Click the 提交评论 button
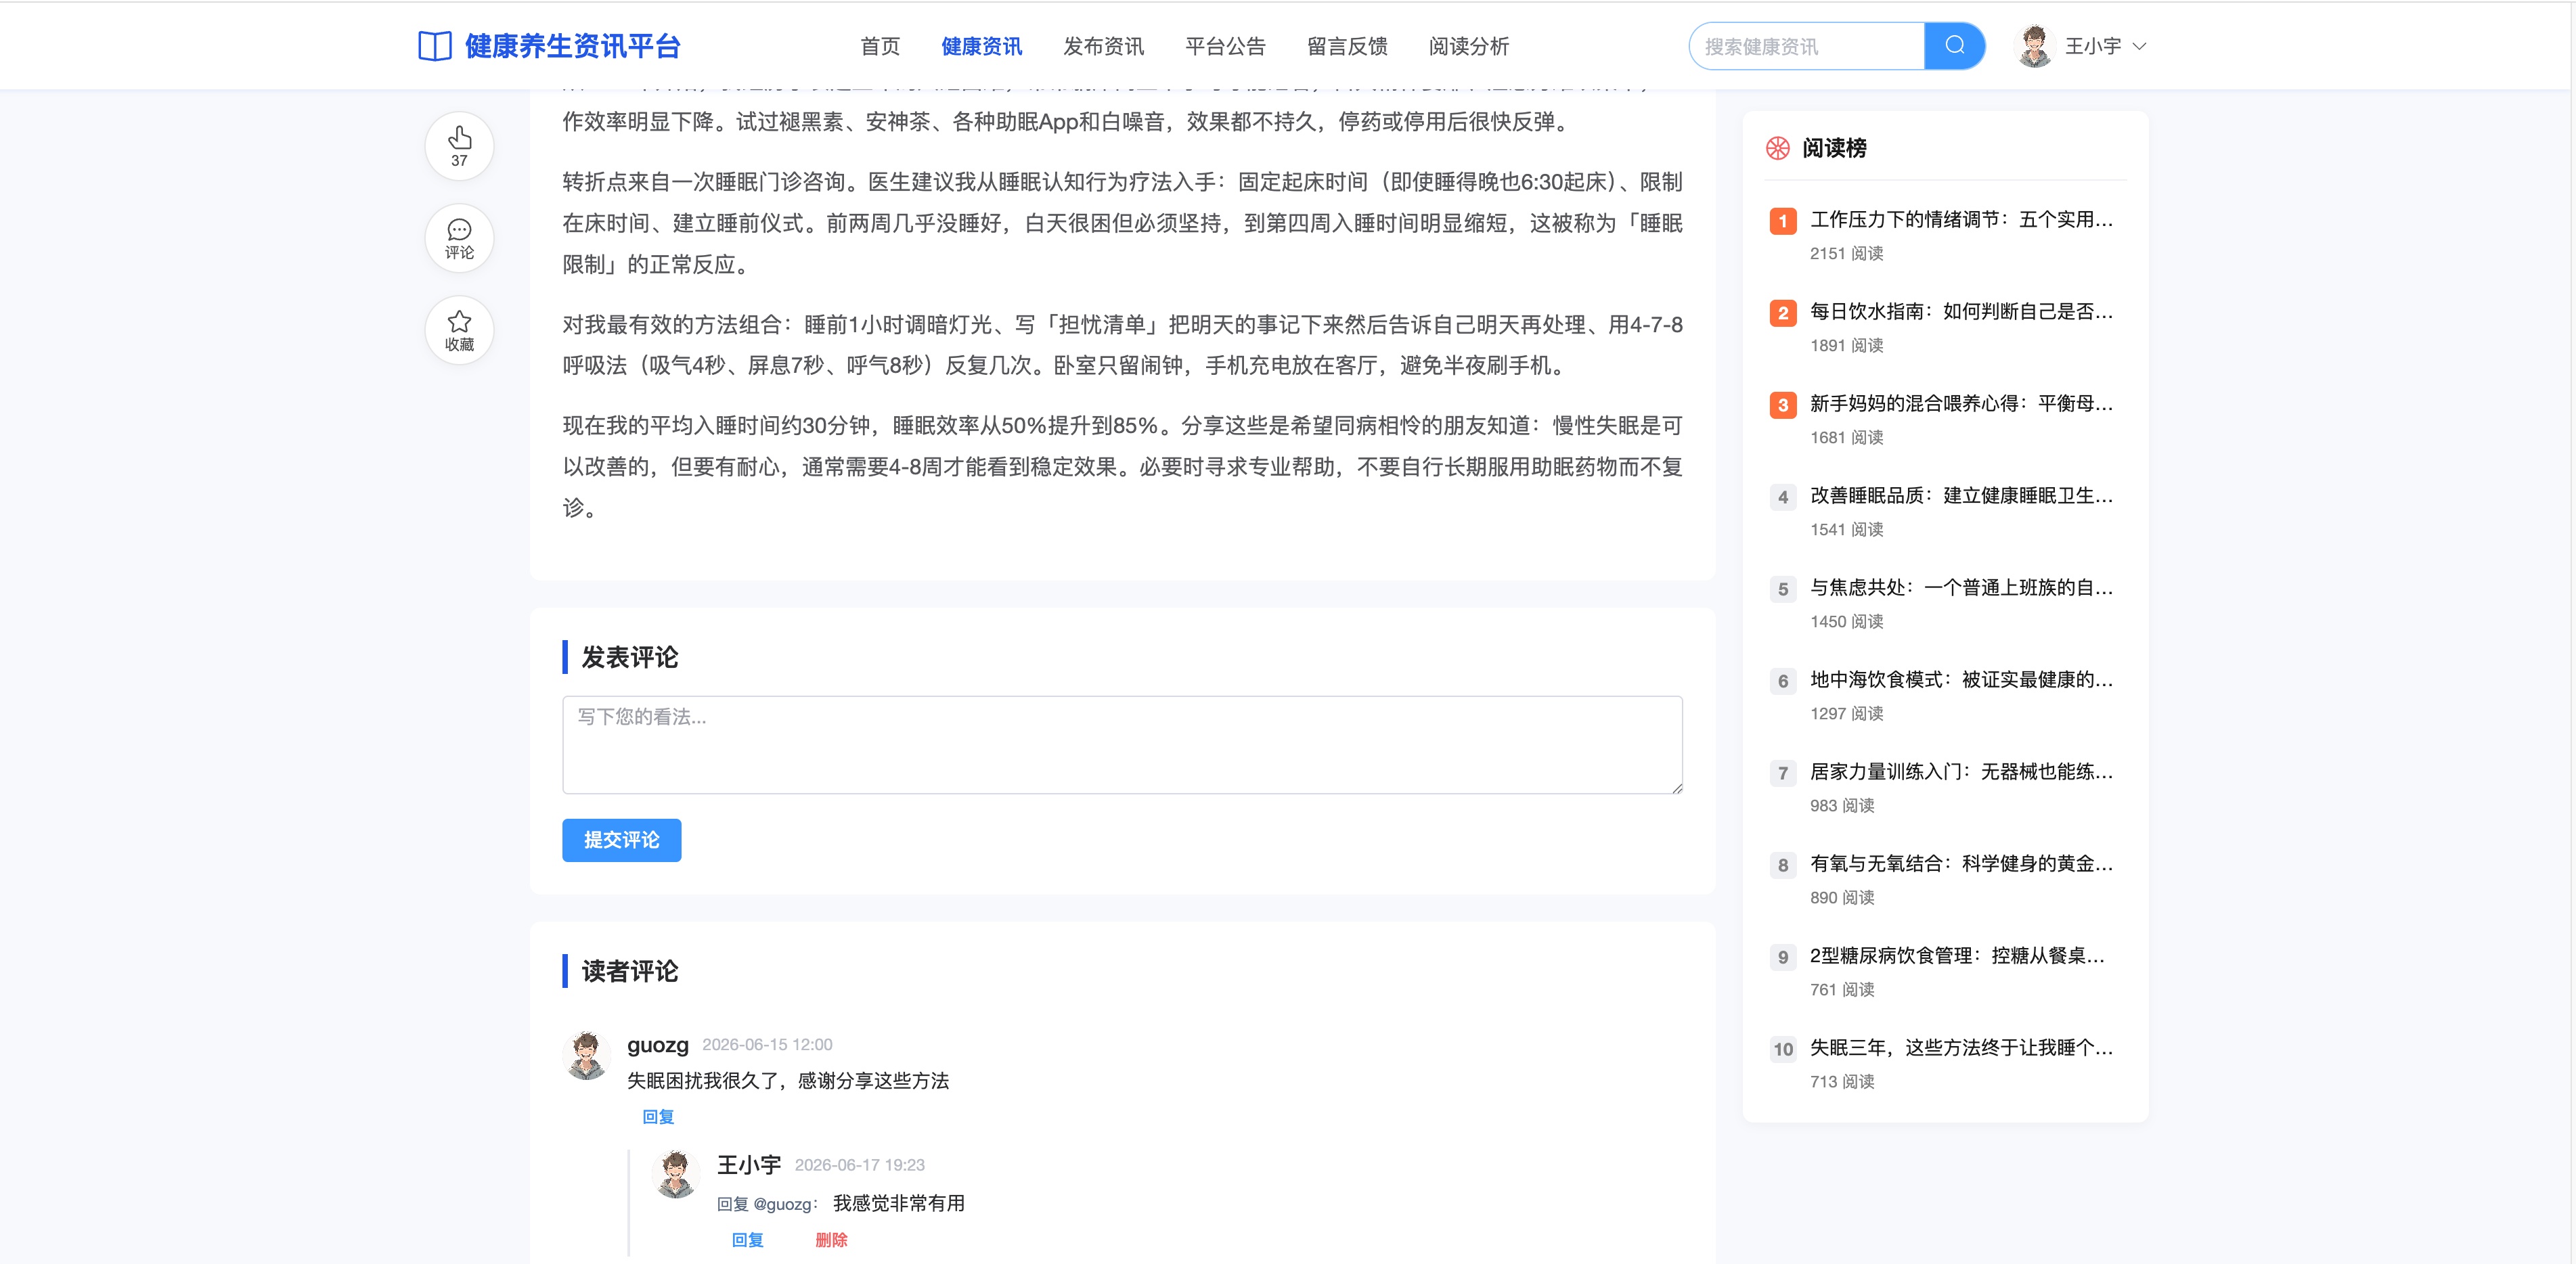 click(x=621, y=840)
